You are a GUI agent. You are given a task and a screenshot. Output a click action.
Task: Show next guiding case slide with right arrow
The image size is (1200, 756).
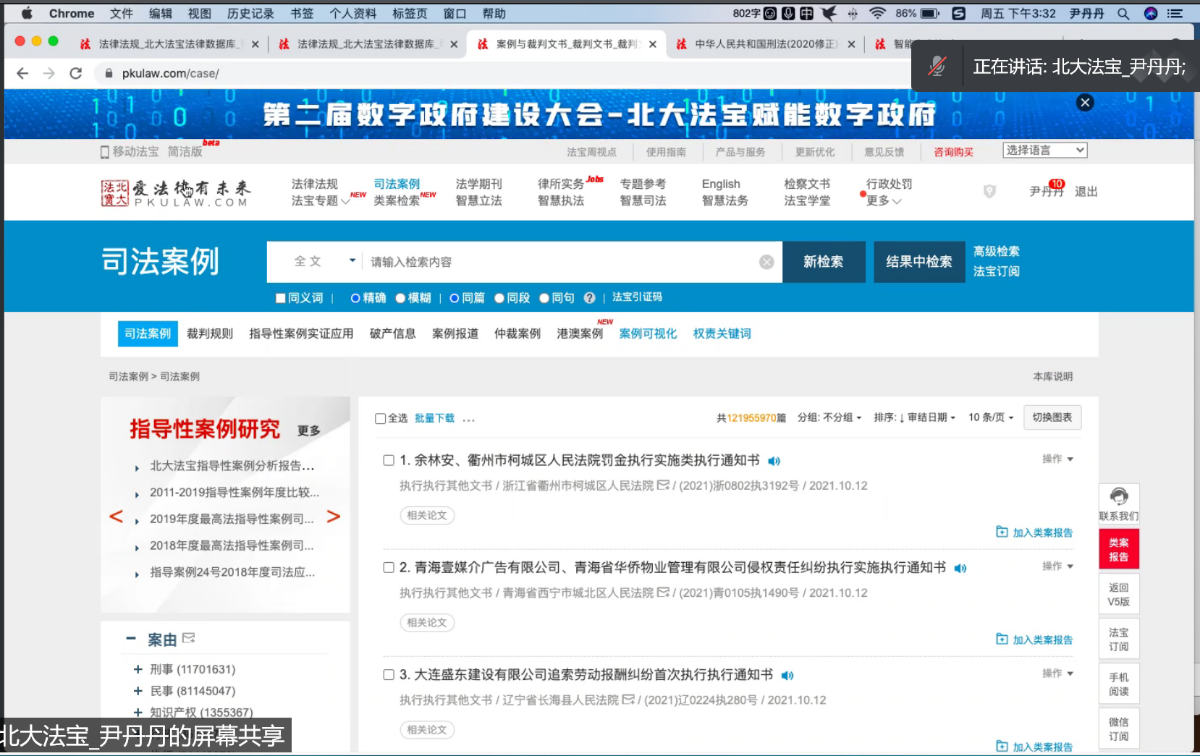point(333,517)
